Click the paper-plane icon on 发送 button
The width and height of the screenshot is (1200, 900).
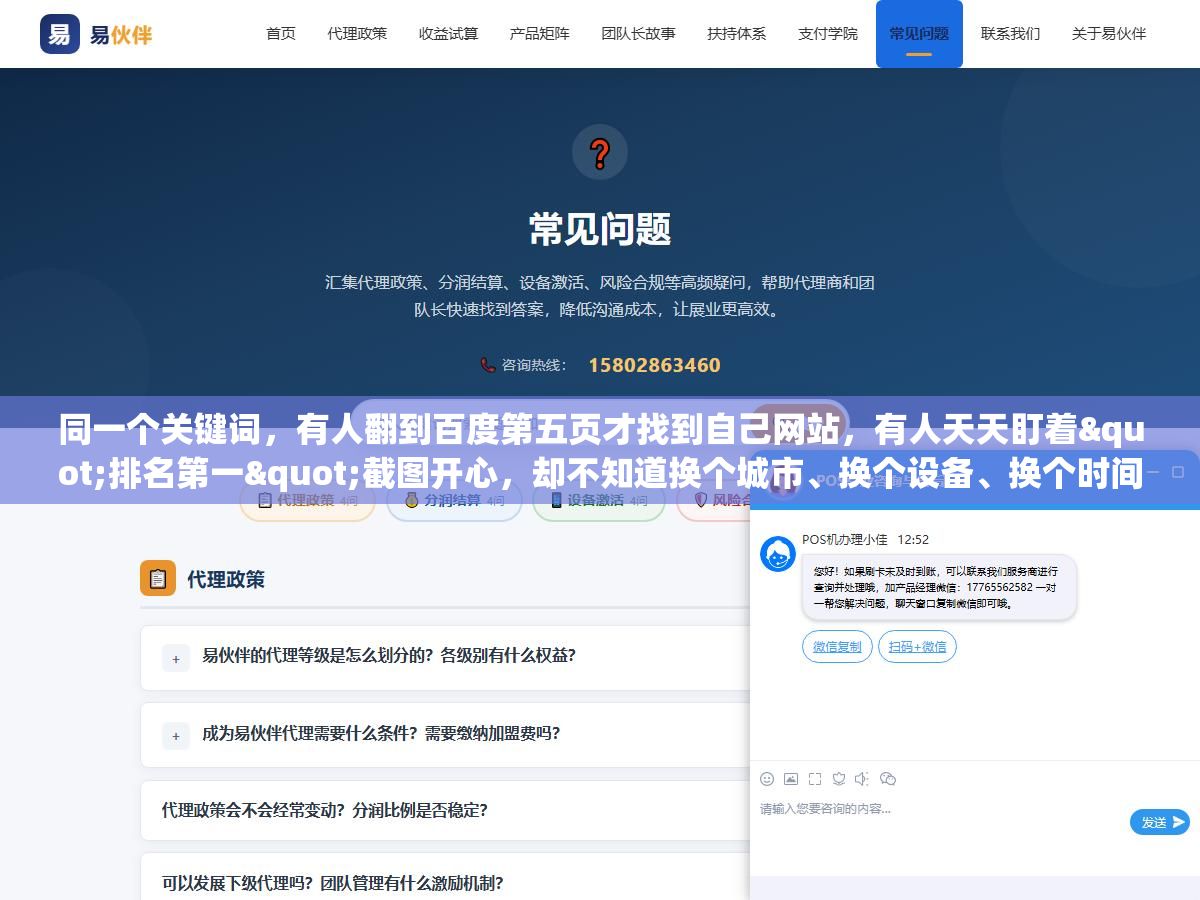point(1179,822)
